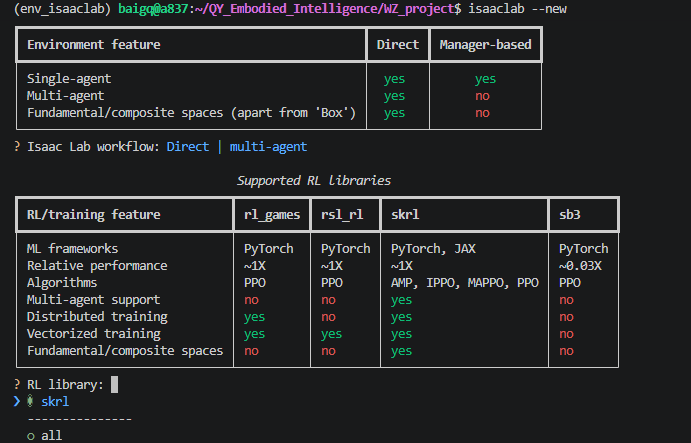Click the 'skrl' column header in table
The width and height of the screenshot is (691, 443).
405,215
